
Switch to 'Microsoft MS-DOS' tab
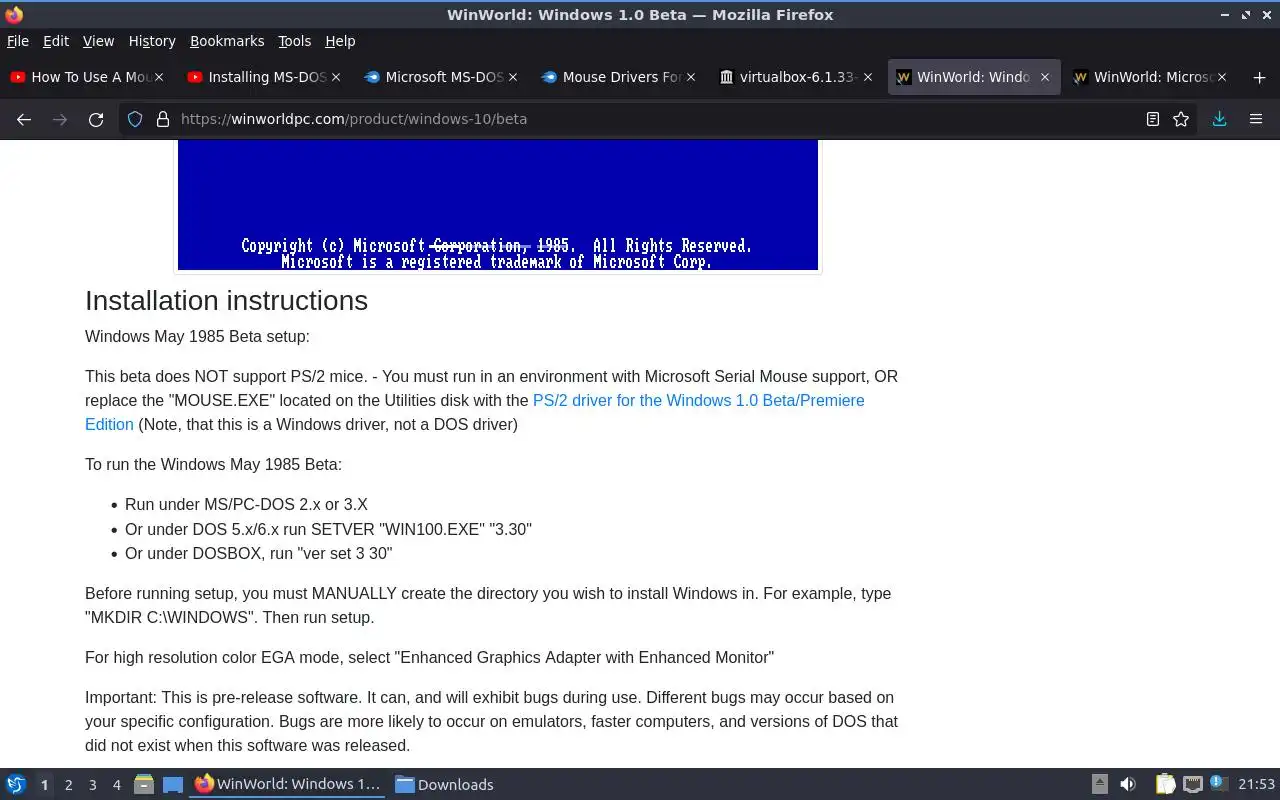(x=441, y=77)
